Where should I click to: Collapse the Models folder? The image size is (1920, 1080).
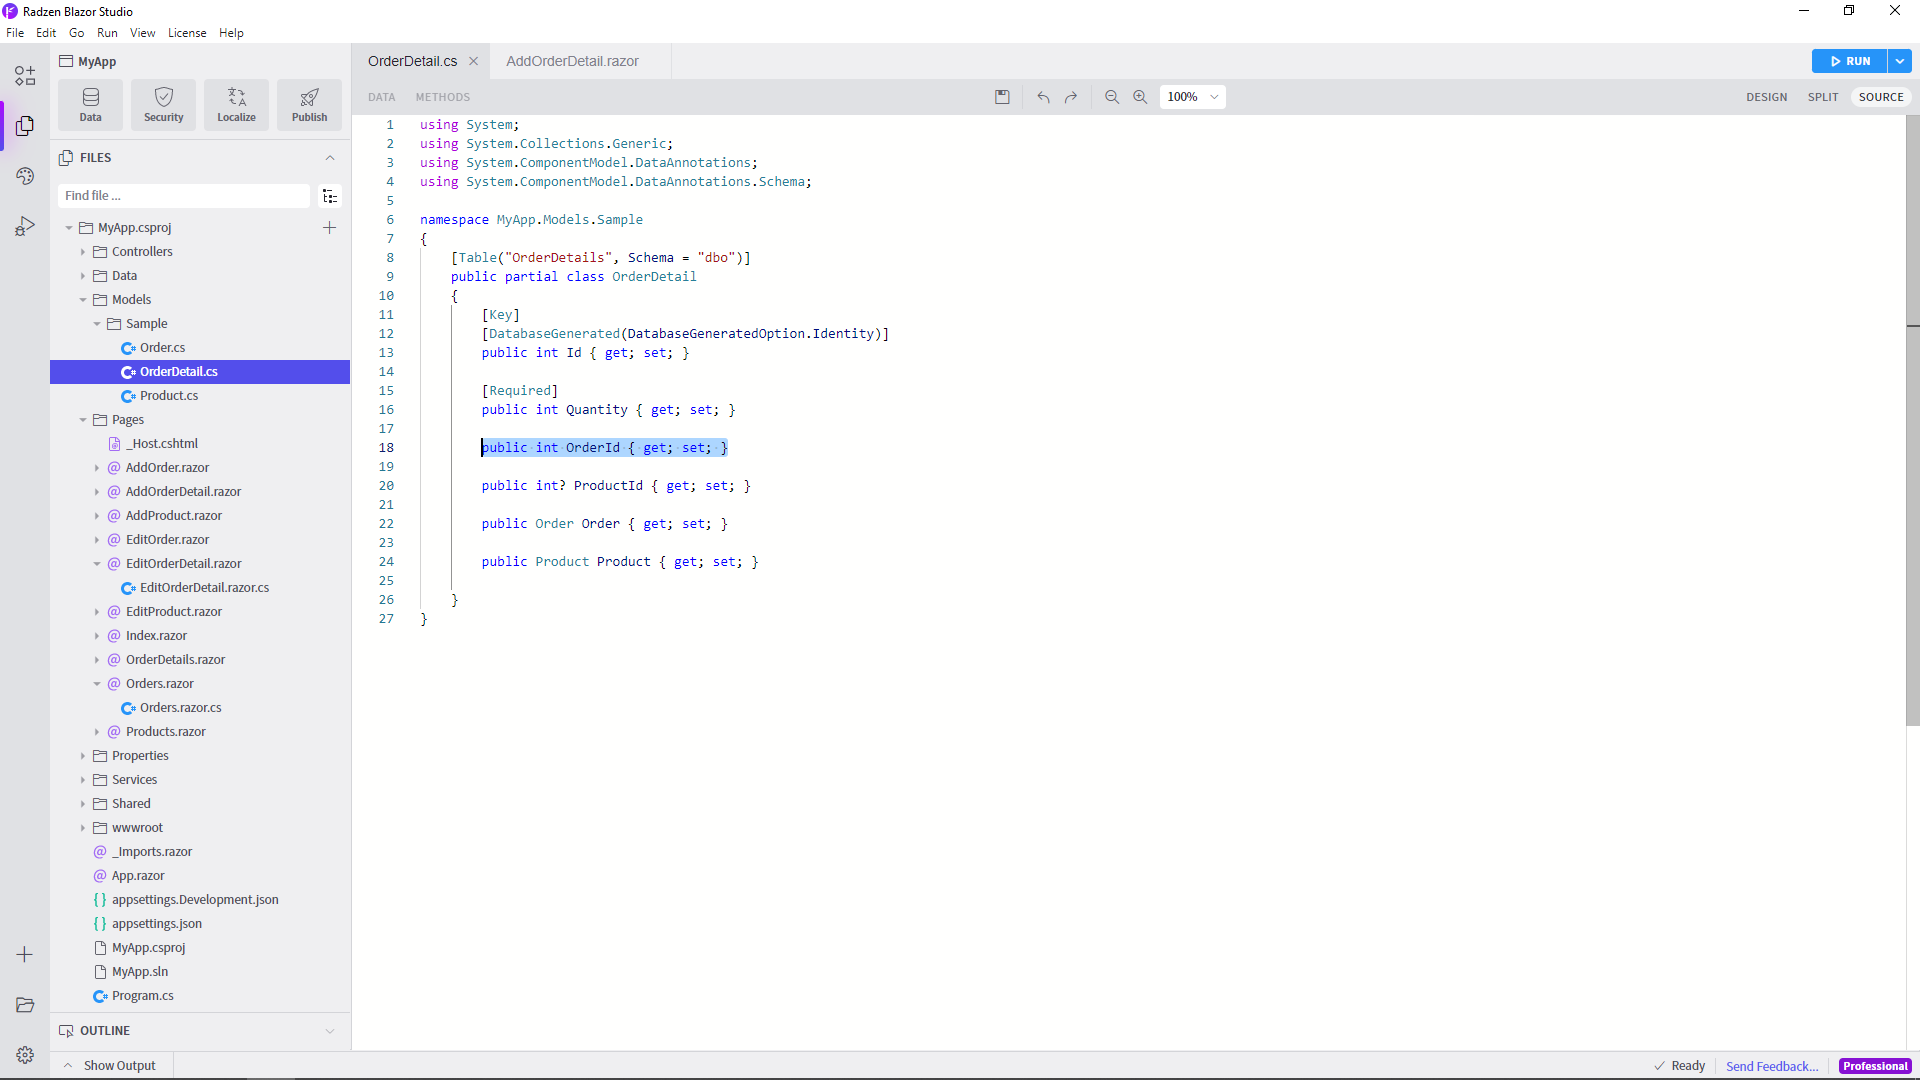(82, 299)
